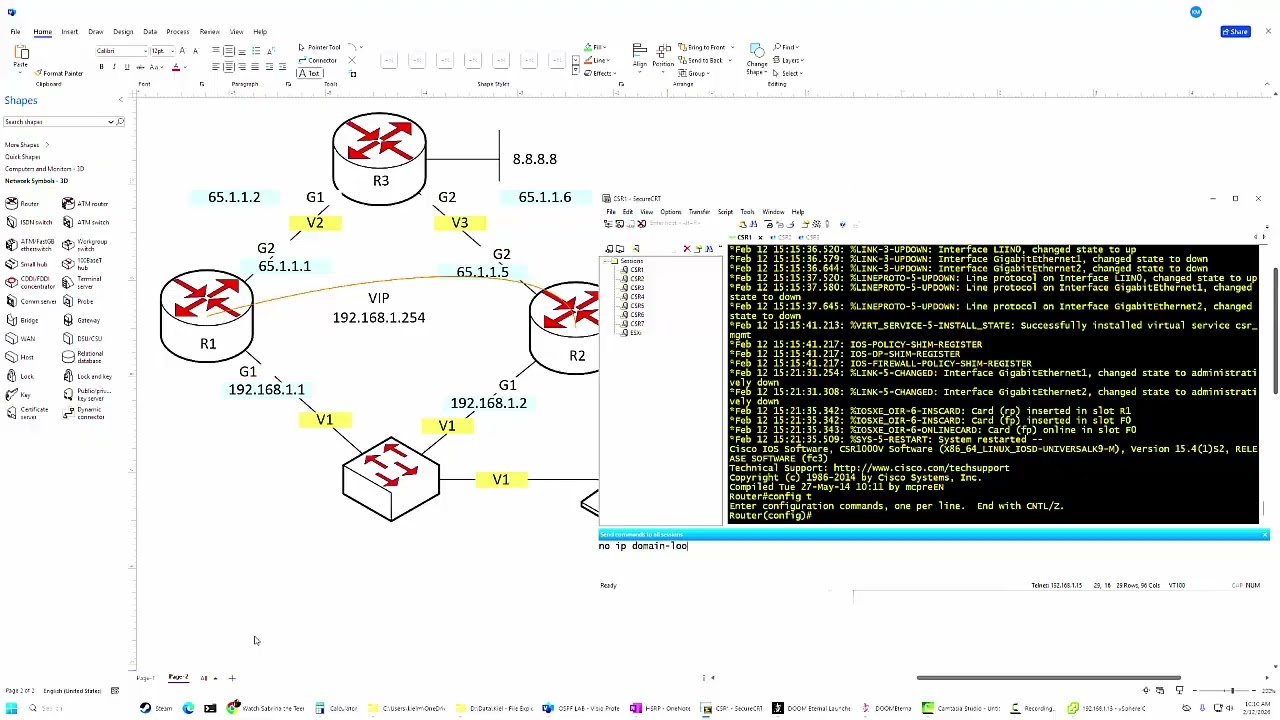Image resolution: width=1280 pixels, height=720 pixels.
Task: Open the Position dropdown in Arrange
Action: (x=663, y=58)
